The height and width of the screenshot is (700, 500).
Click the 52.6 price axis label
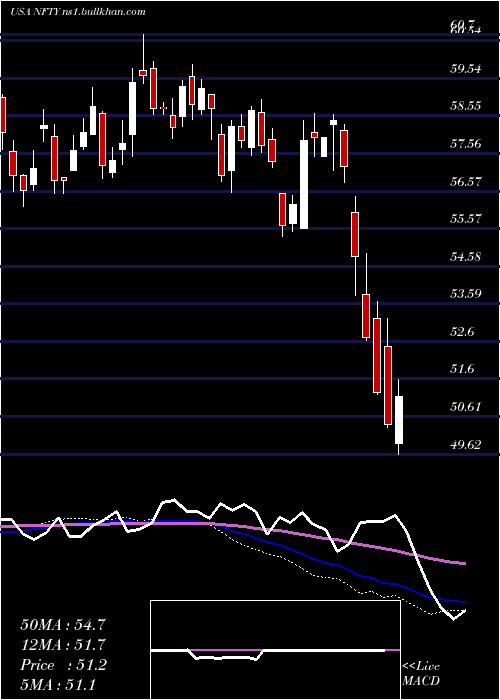pos(462,332)
